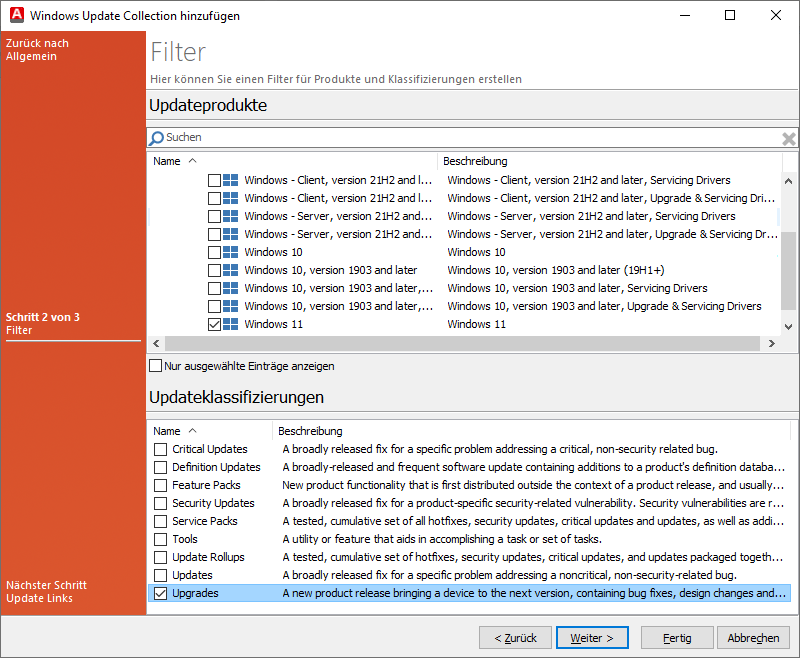
Task: Enable "Nur ausgewählte Einträge anzeigen"
Action: click(x=156, y=365)
